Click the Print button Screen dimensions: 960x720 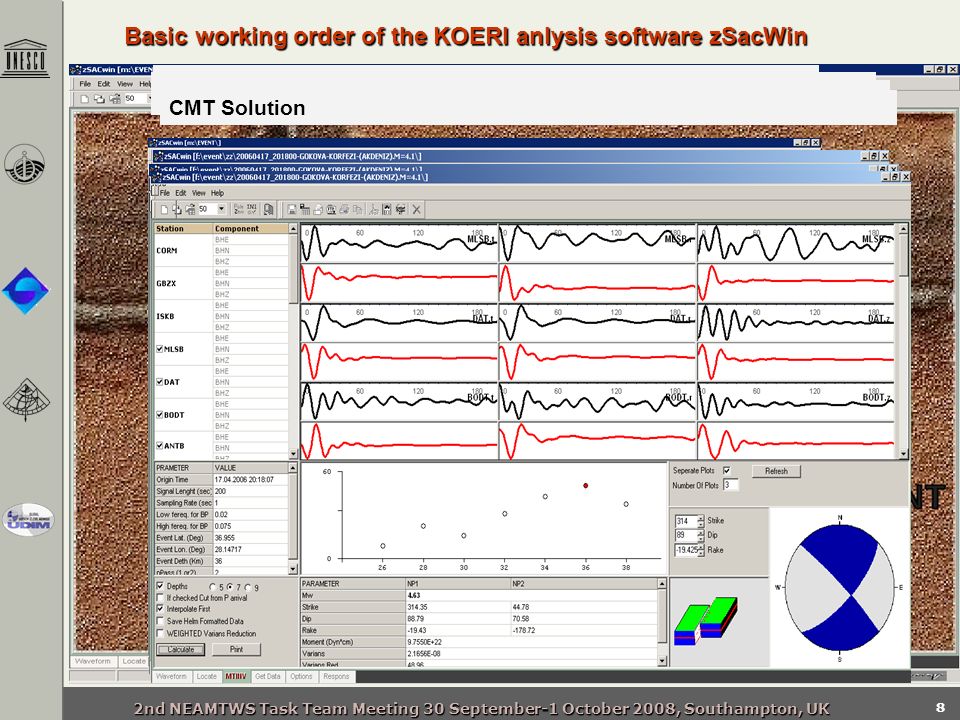(x=236, y=650)
